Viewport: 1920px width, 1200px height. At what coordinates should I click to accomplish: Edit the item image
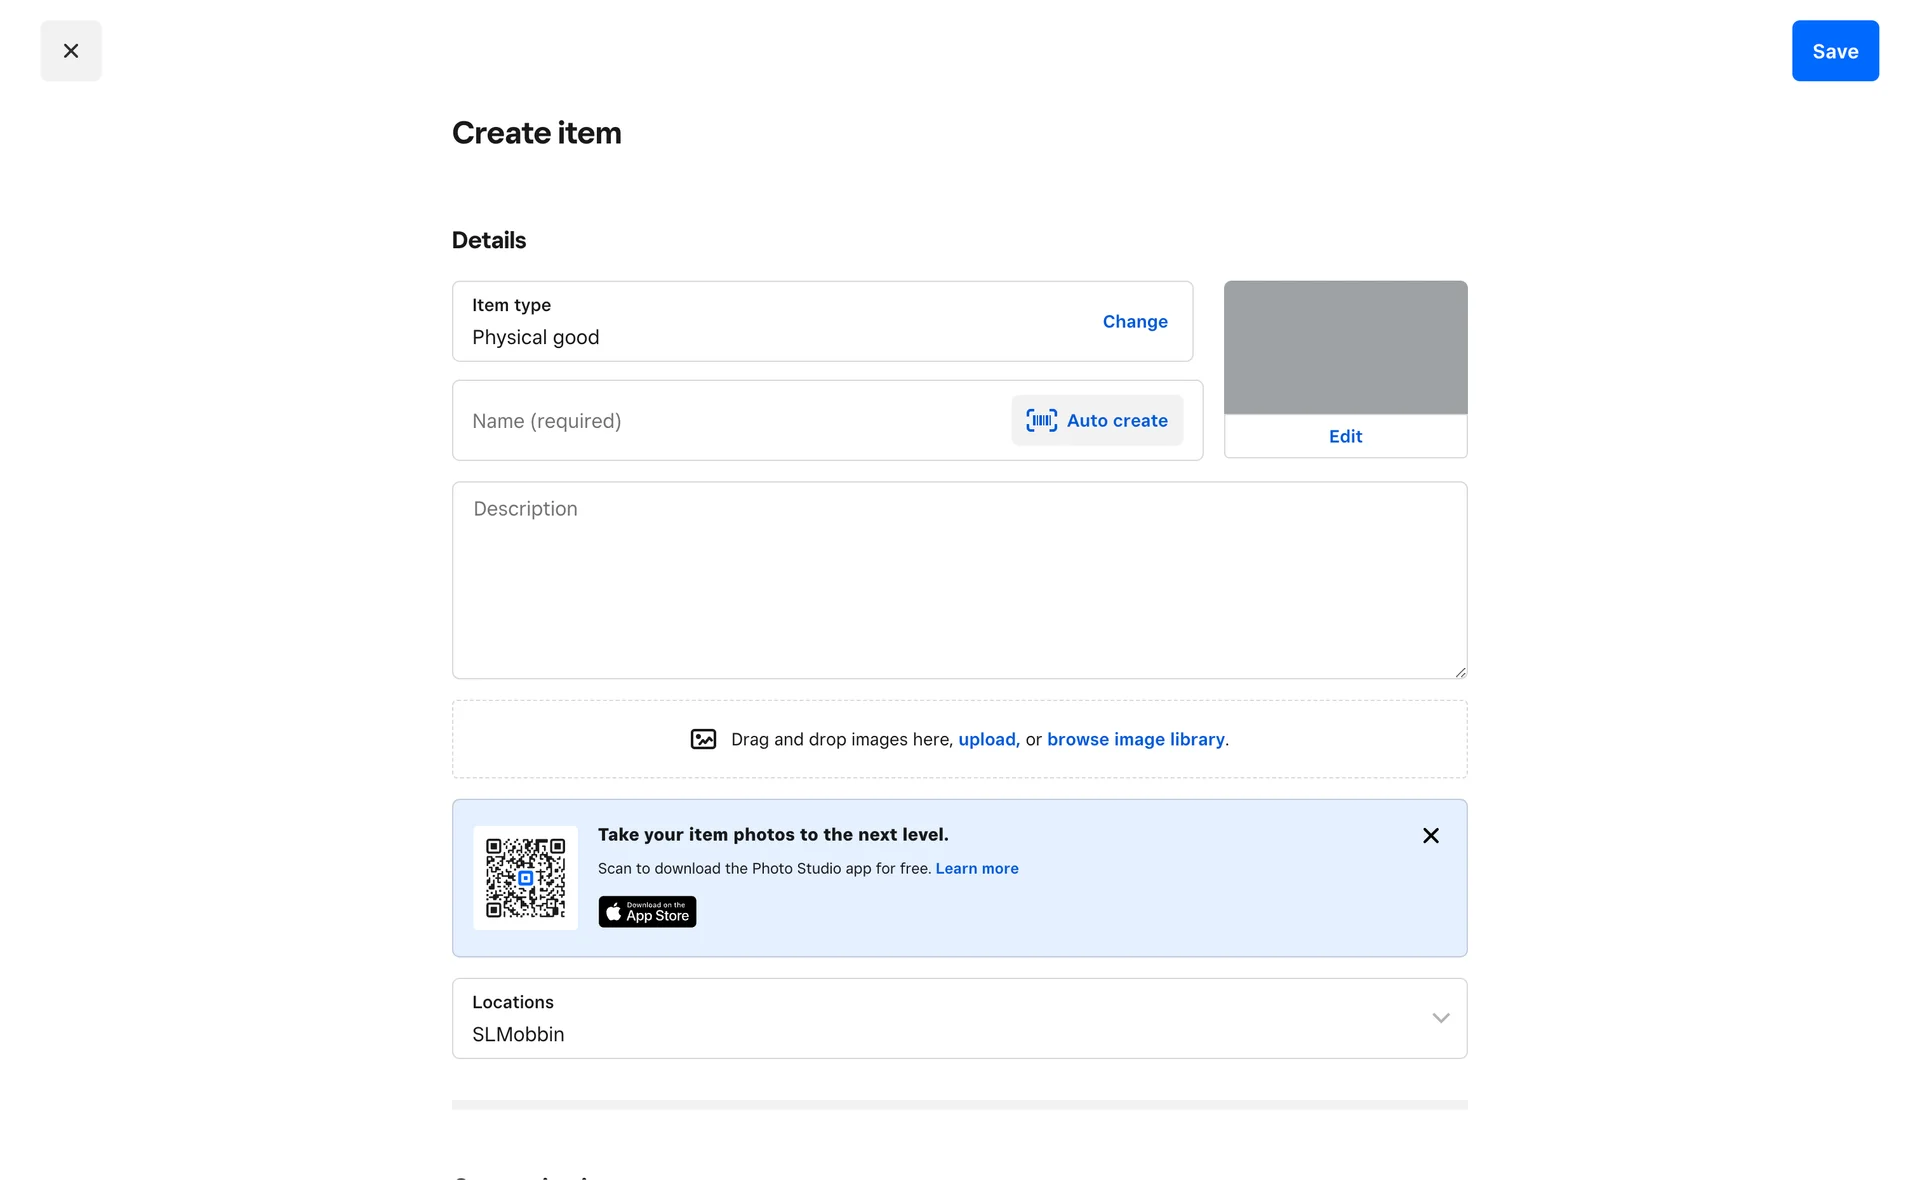1345,437
